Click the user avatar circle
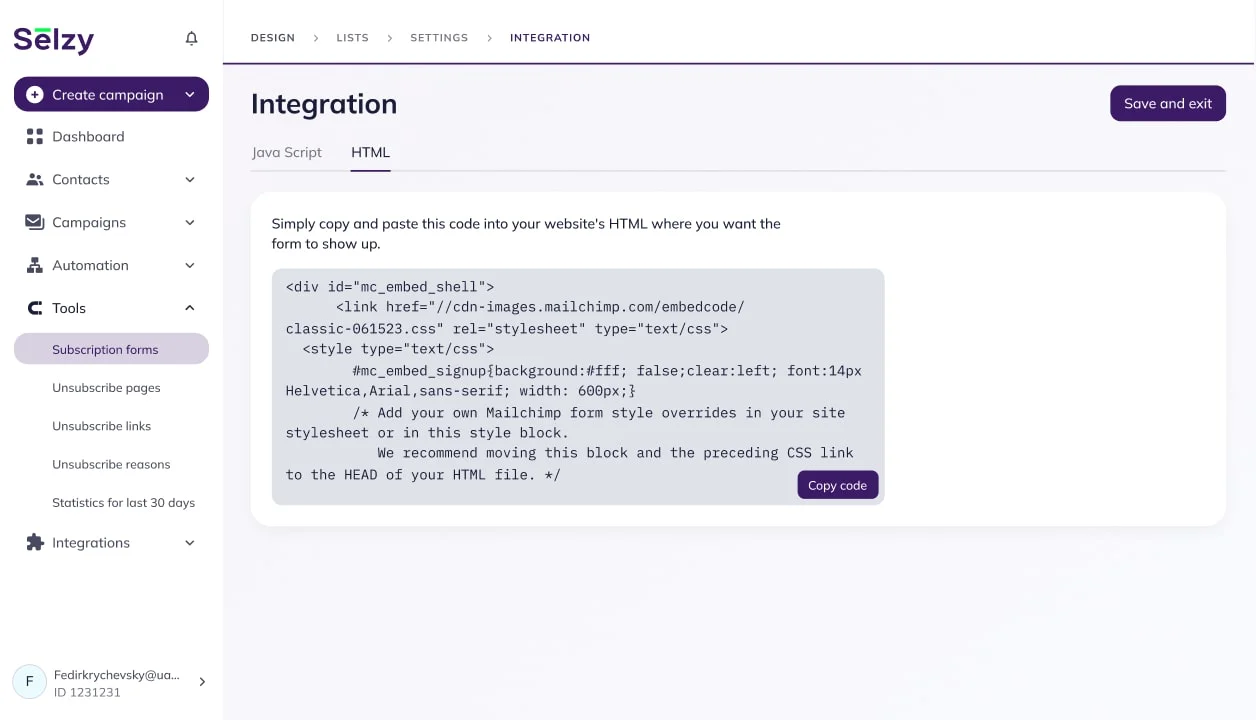Screen dimensions: 1256x720 pyautogui.click(x=29, y=682)
